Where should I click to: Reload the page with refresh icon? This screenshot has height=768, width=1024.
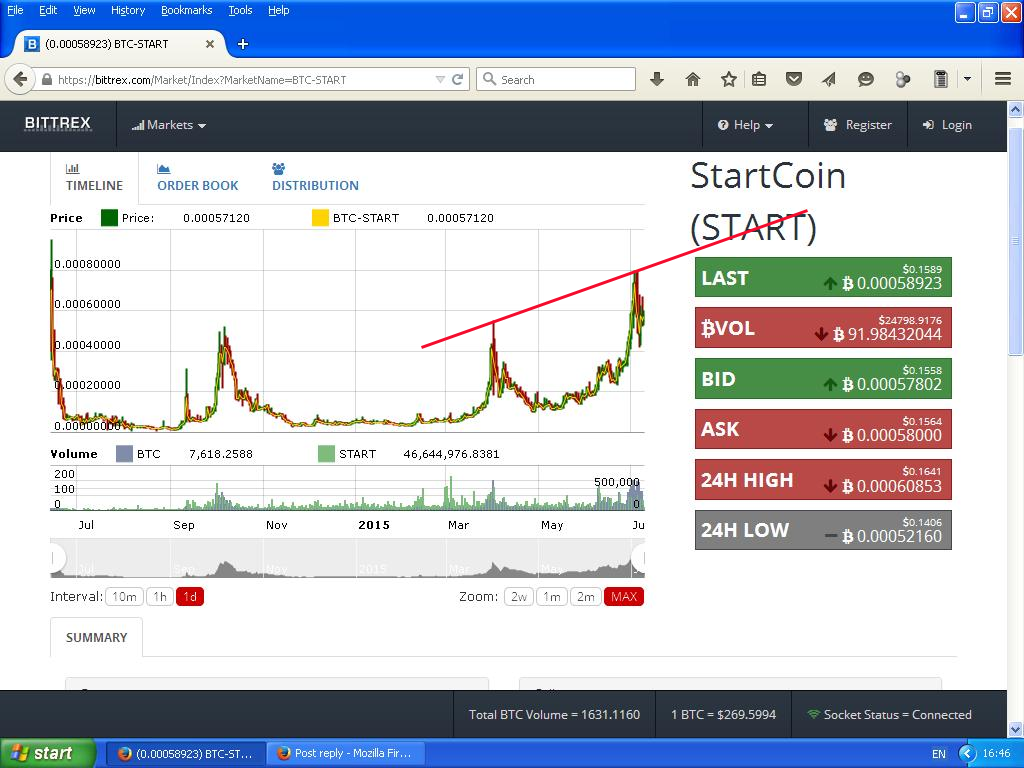point(458,80)
